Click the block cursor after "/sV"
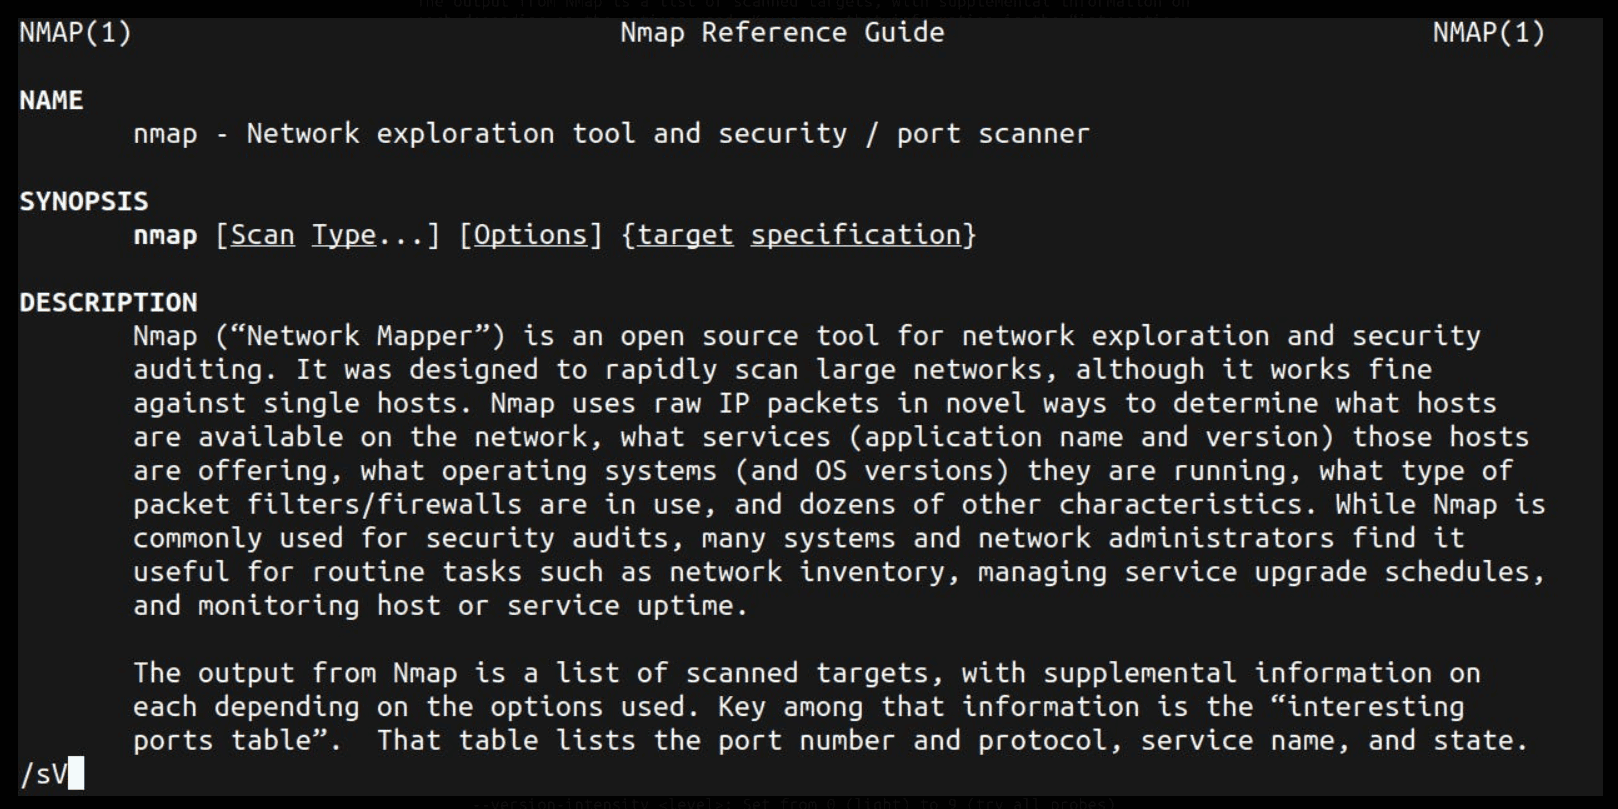This screenshot has width=1618, height=809. (x=77, y=774)
